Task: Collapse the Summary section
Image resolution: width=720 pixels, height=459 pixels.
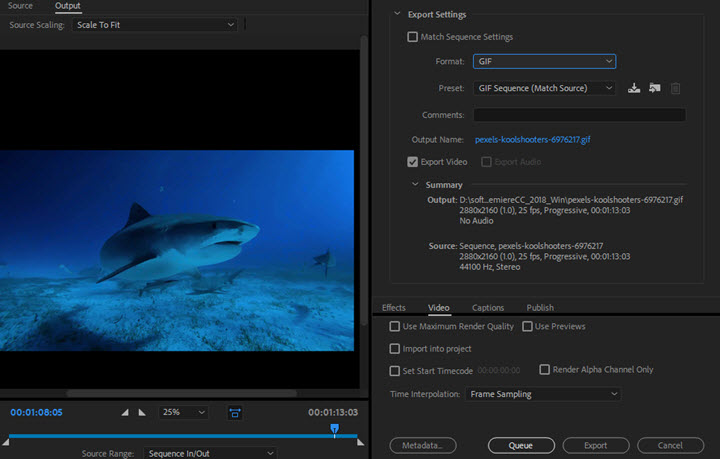Action: pos(416,185)
